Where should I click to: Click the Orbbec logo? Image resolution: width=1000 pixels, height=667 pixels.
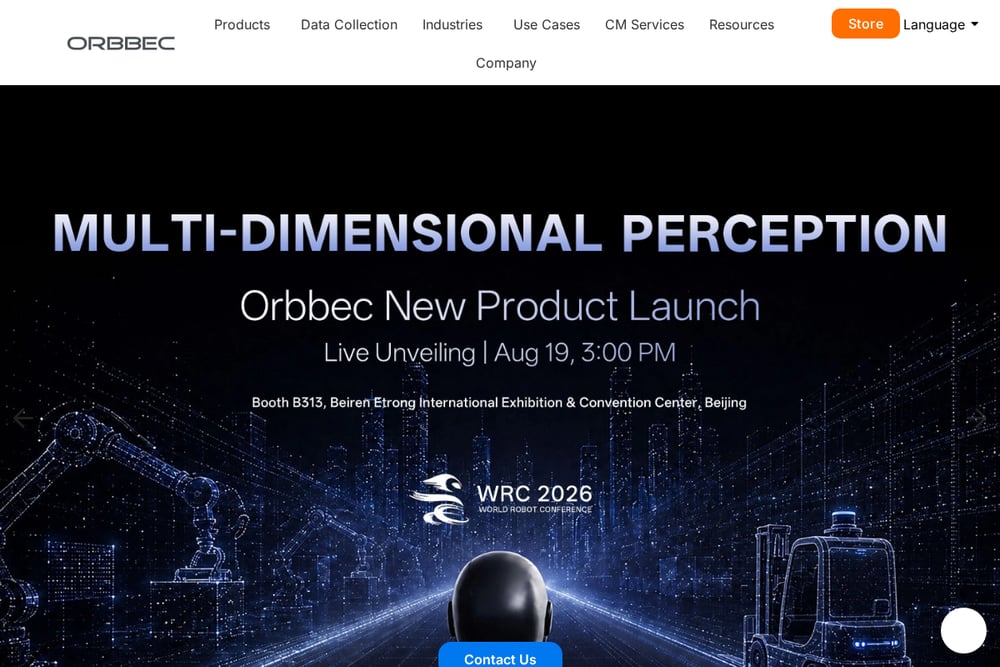(121, 43)
